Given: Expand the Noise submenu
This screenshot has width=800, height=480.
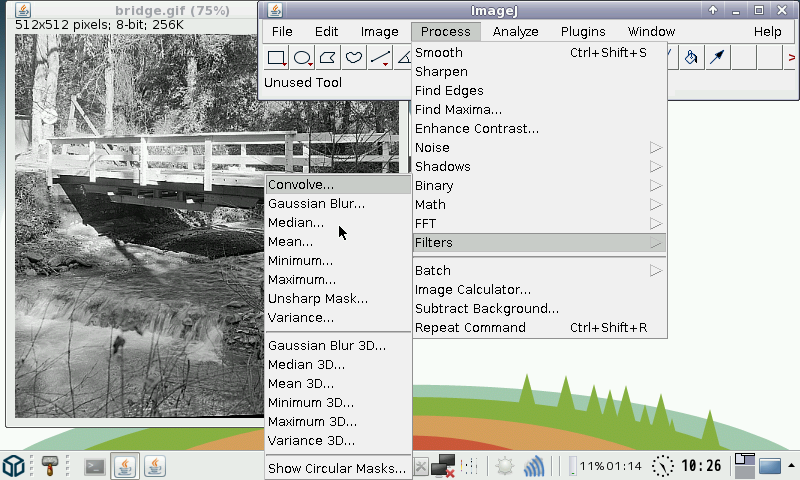Looking at the screenshot, I should (x=539, y=148).
